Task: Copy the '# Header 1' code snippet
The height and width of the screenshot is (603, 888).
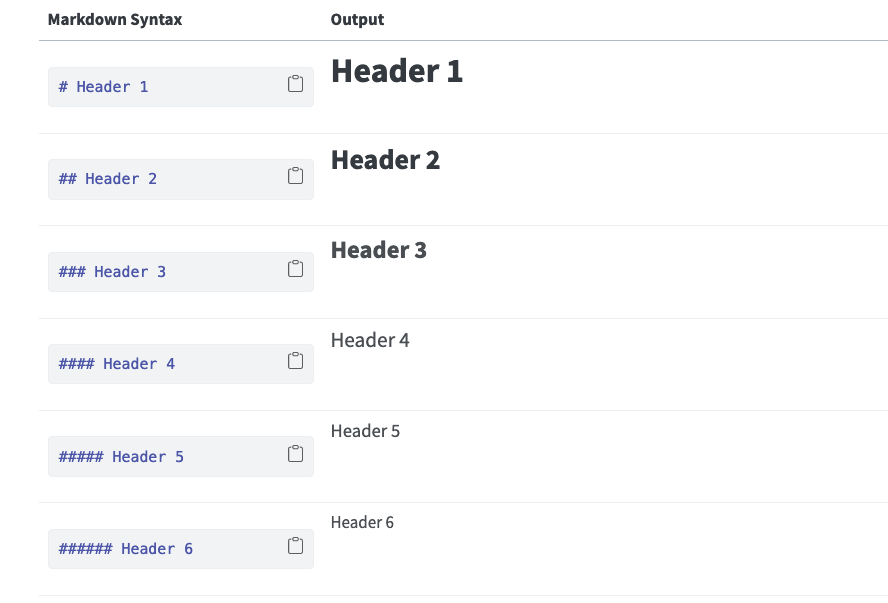Action: 295,84
